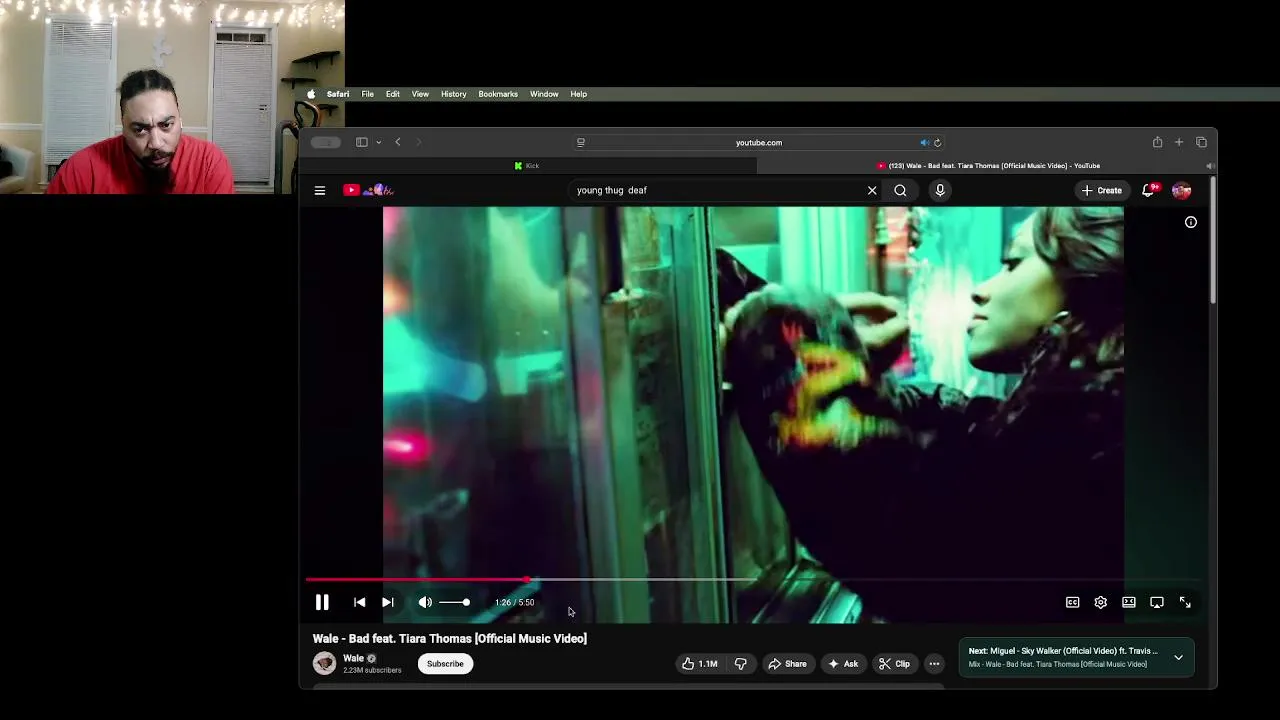
Task: Open the View menu
Action: click(x=420, y=94)
